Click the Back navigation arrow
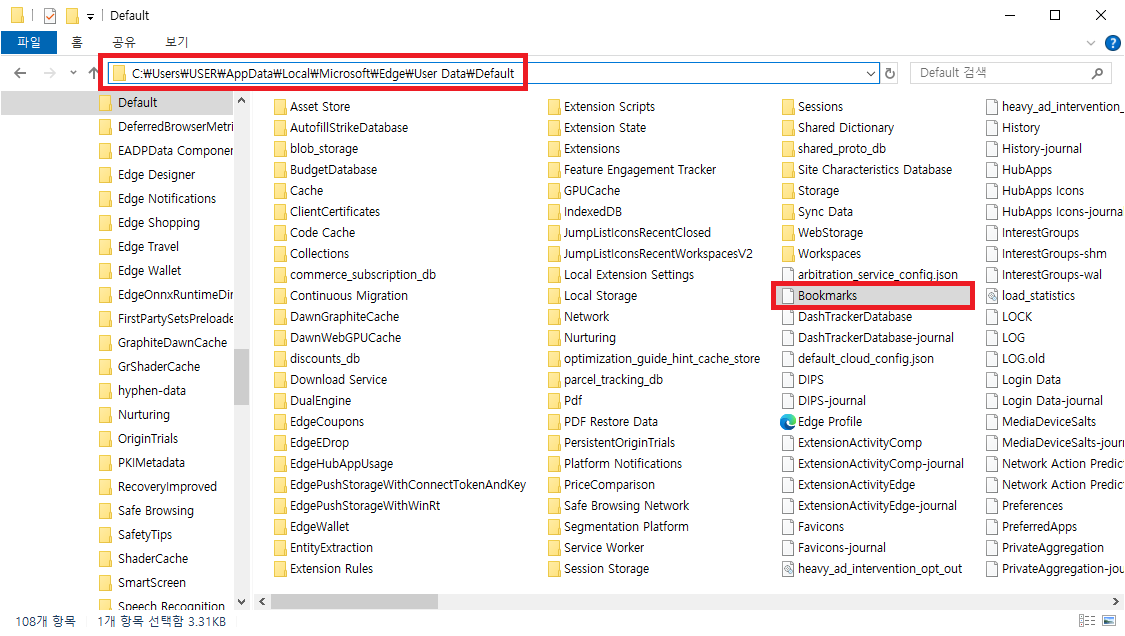Viewport: 1125px width, 636px height. click(20, 73)
